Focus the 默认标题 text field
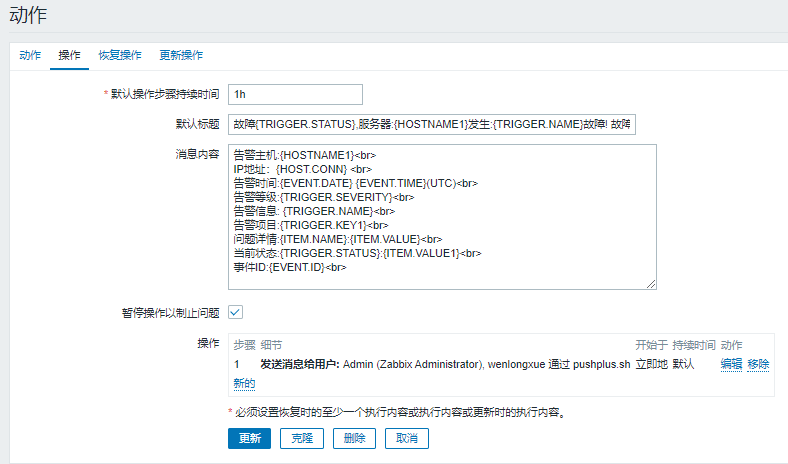 pyautogui.click(x=432, y=124)
